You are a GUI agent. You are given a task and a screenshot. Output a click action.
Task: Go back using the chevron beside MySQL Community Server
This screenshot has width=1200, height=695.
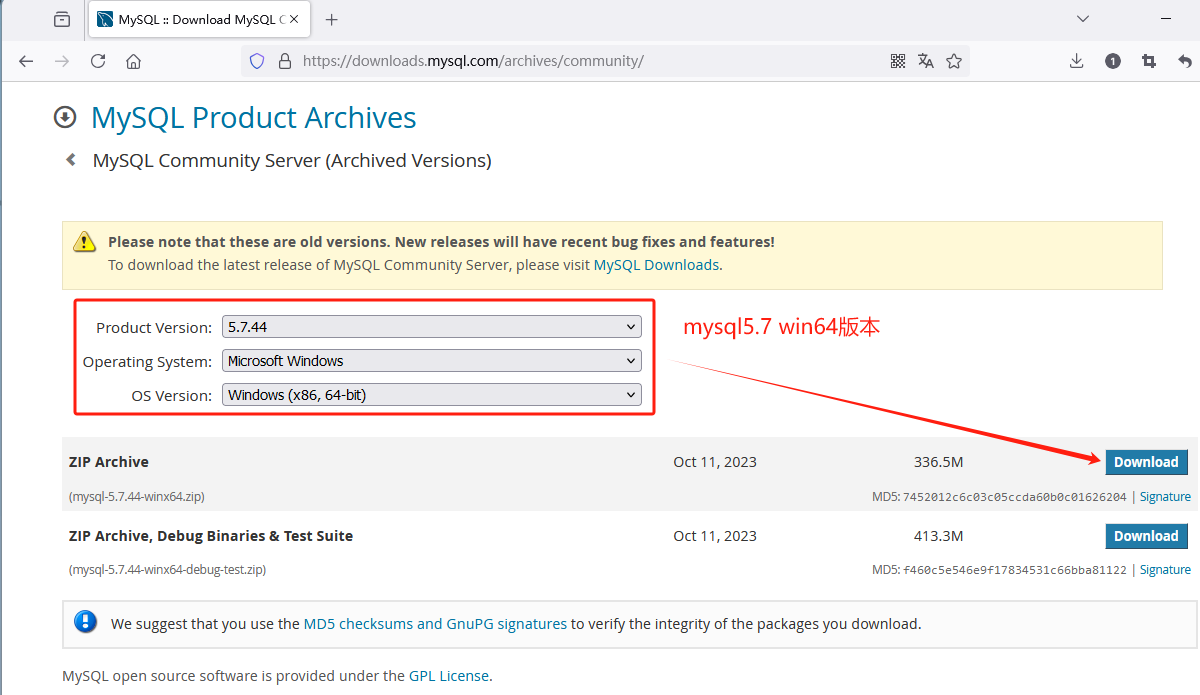click(x=71, y=160)
